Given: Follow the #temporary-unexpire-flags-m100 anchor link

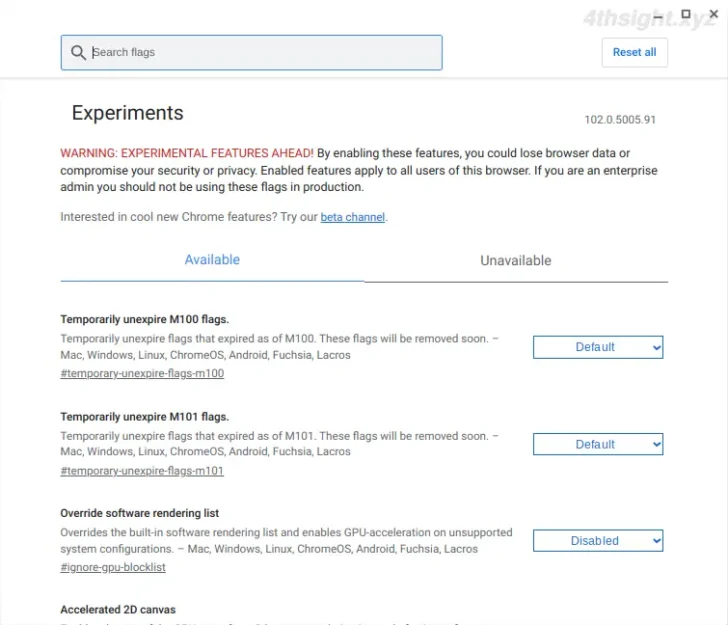Looking at the screenshot, I should [x=142, y=373].
